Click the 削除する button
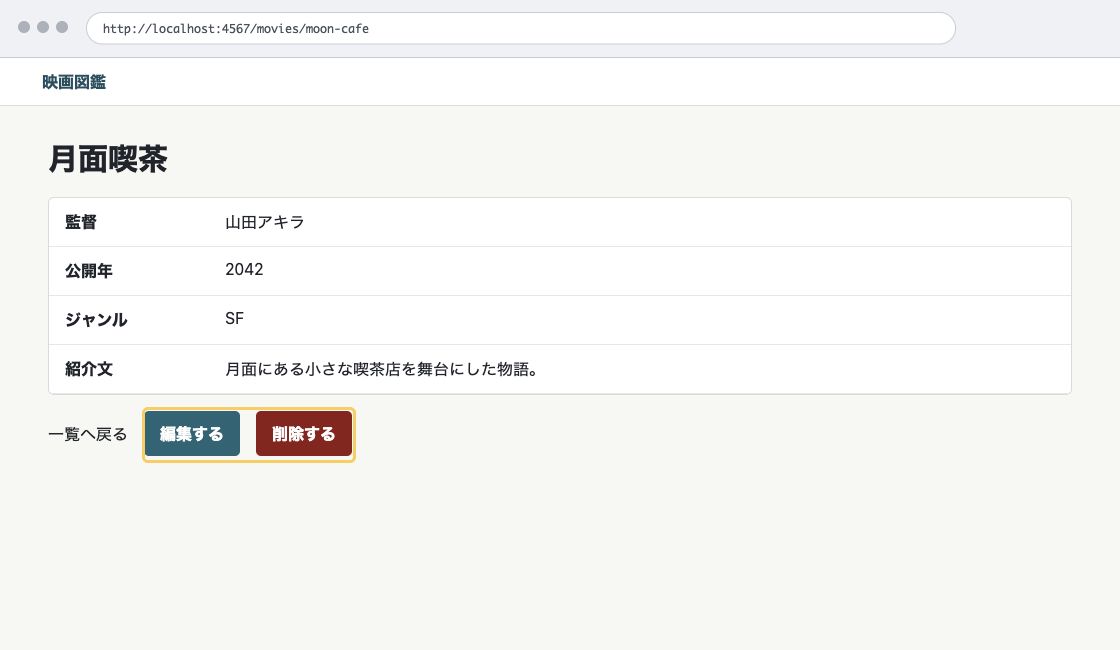 pos(304,434)
